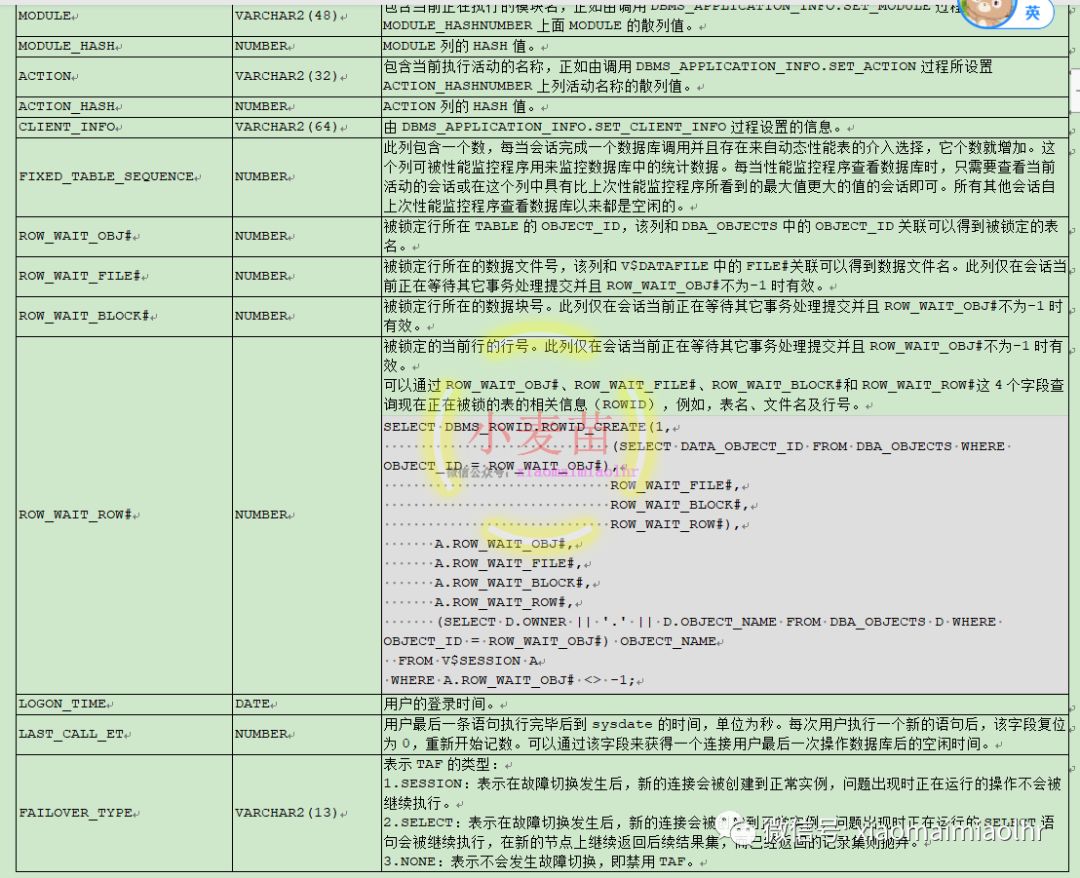Click the VARCHAR2(64) datatype cell
Image resolution: width=1080 pixels, height=878 pixels.
[307, 127]
